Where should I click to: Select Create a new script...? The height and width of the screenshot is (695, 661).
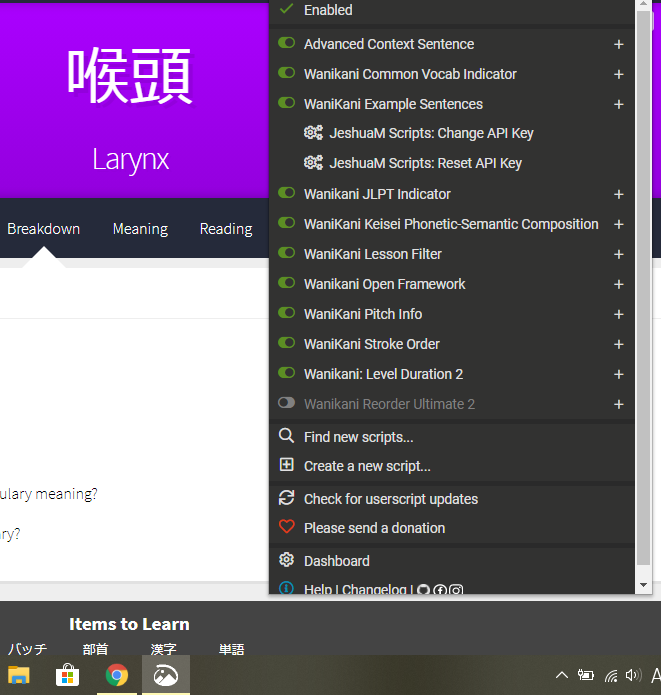tap(367, 466)
